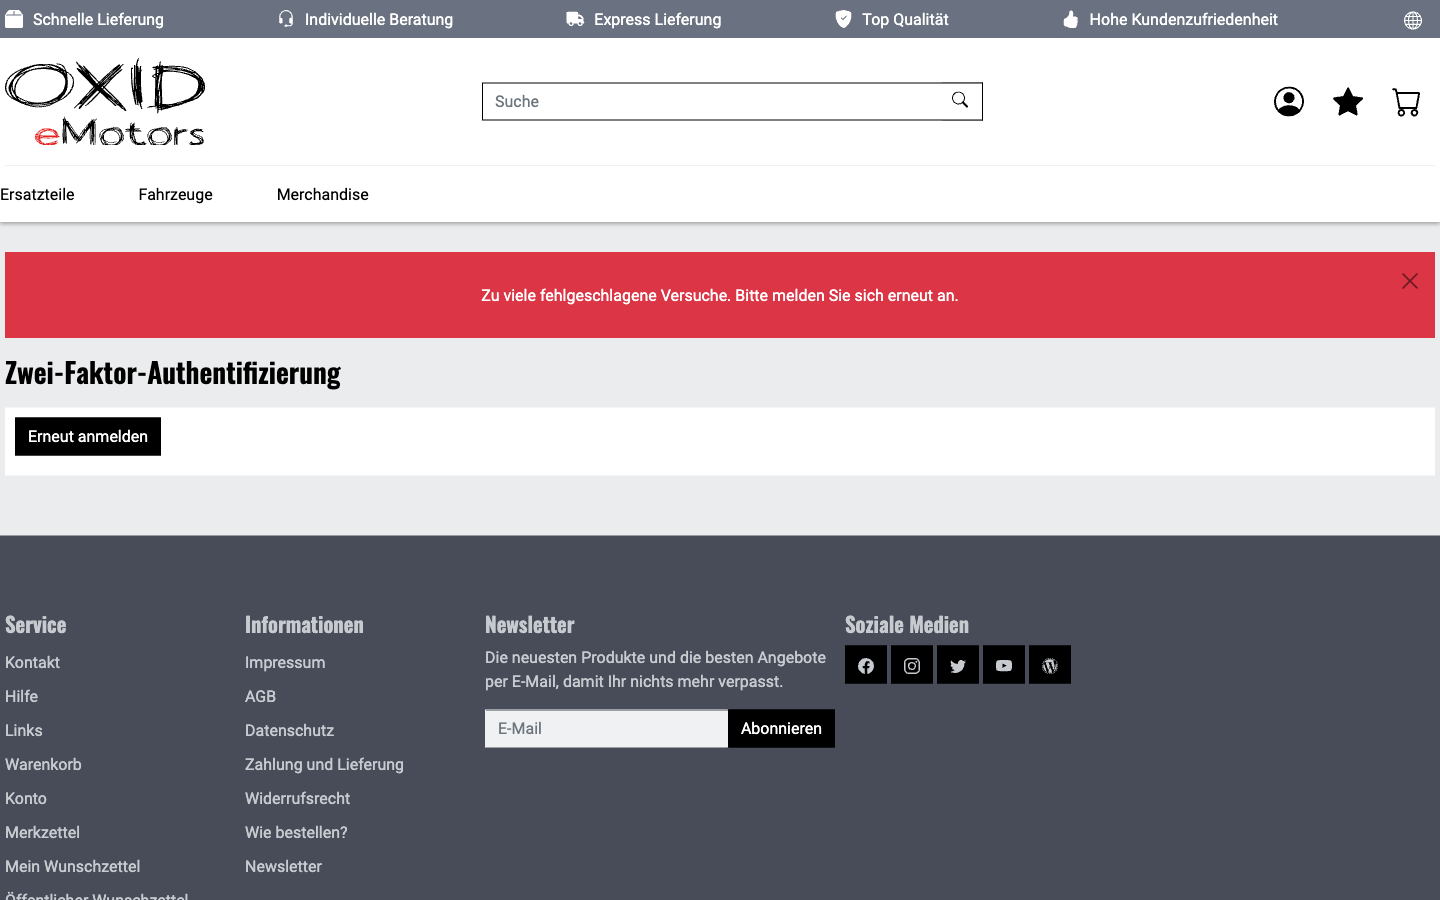Open the user account icon
This screenshot has height=900, width=1440.
click(1288, 102)
